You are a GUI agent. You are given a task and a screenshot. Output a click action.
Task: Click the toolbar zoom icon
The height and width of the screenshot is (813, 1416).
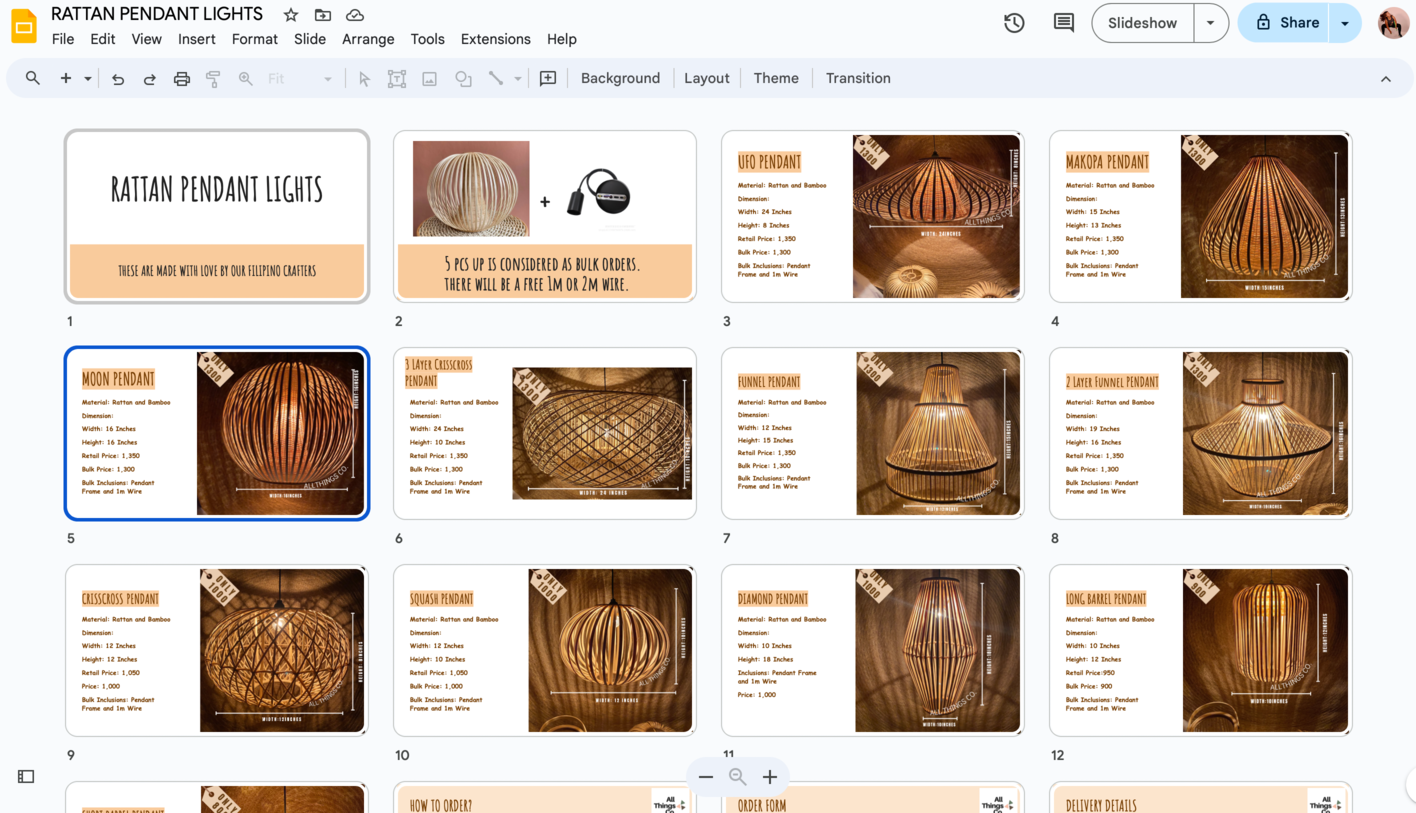point(245,78)
